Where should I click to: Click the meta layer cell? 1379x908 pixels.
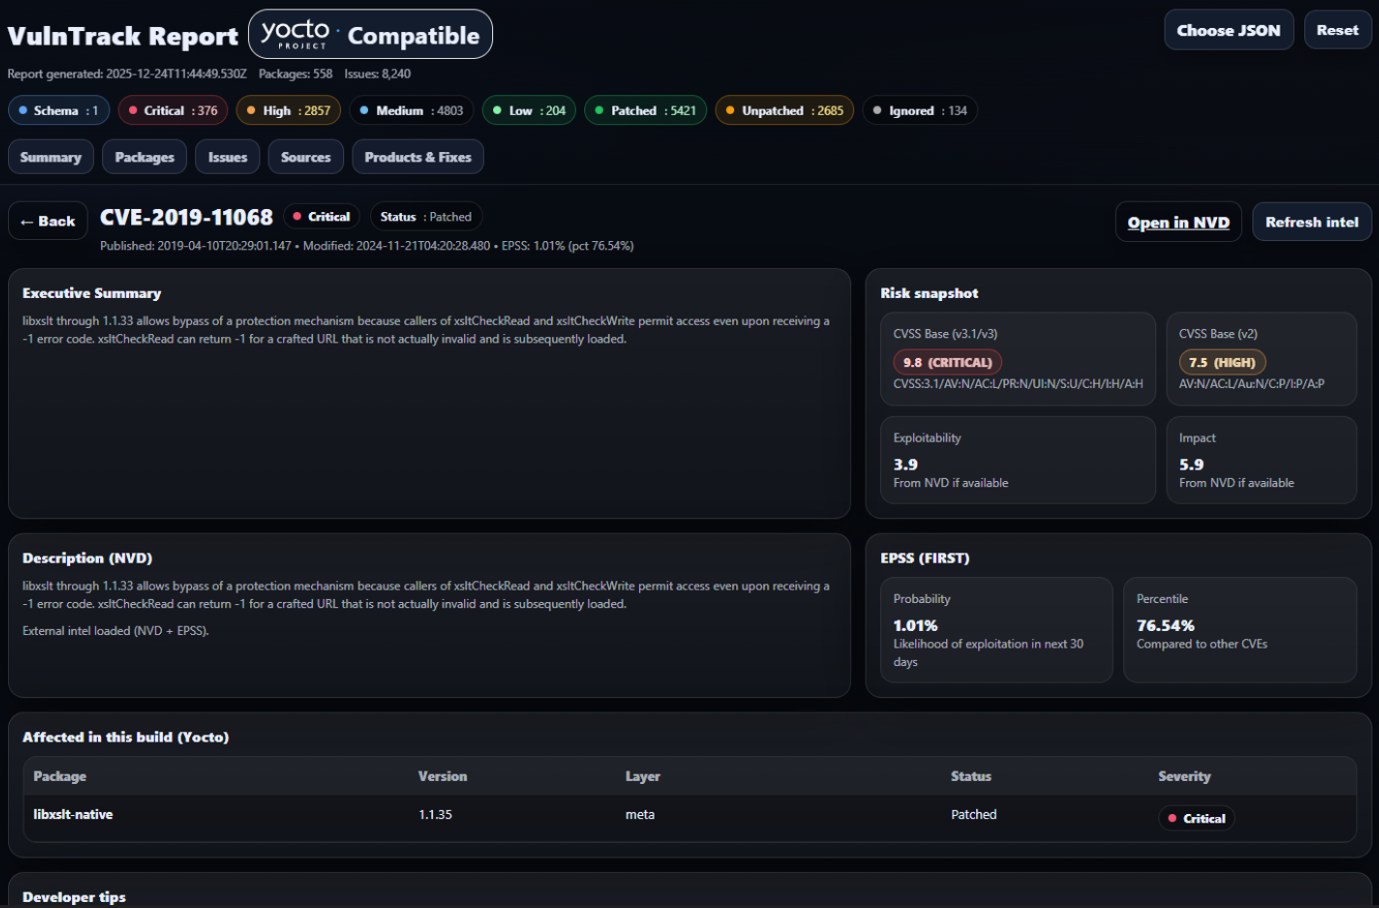click(x=640, y=814)
